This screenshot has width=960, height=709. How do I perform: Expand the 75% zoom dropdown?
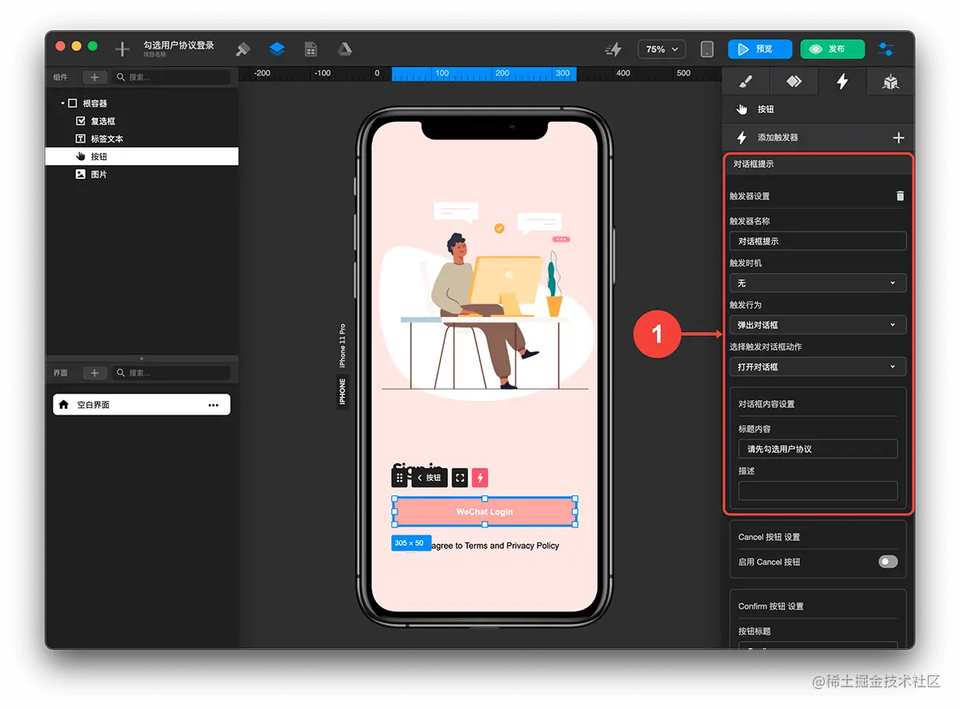pos(661,49)
